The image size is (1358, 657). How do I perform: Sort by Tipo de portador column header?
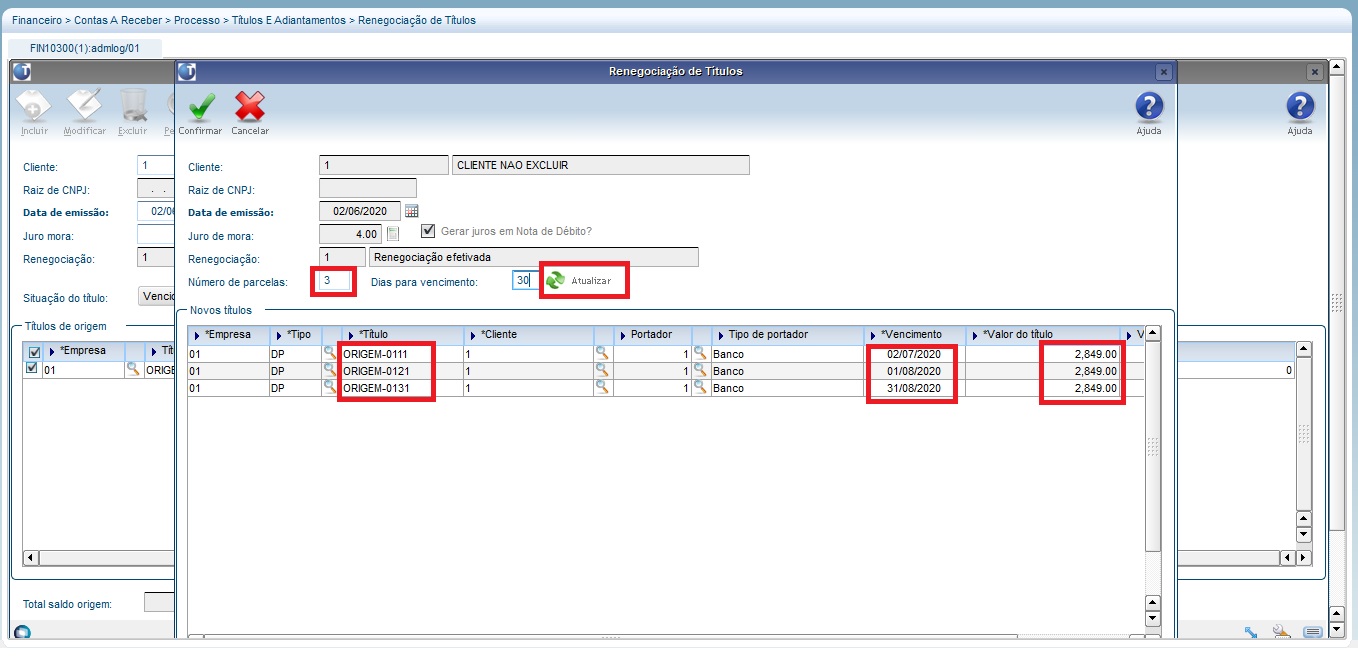pos(787,334)
